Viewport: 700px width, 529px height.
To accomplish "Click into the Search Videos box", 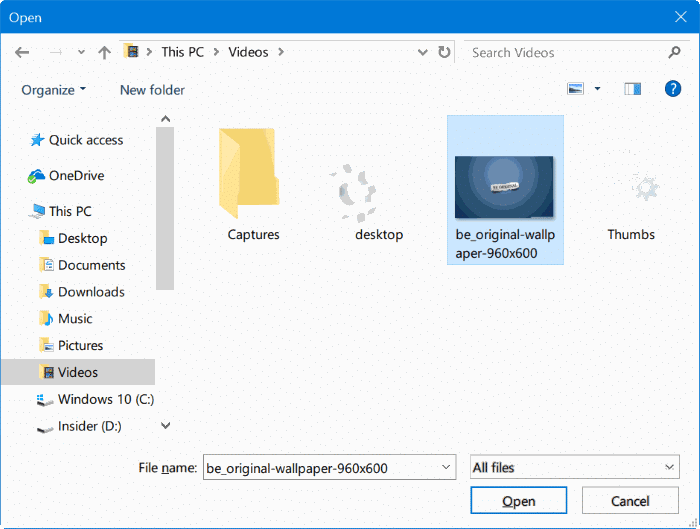I will tap(566, 53).
